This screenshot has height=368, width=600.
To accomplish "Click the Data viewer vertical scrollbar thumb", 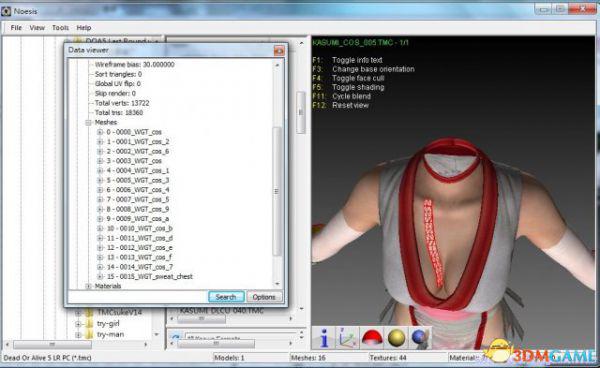I will point(277,191).
